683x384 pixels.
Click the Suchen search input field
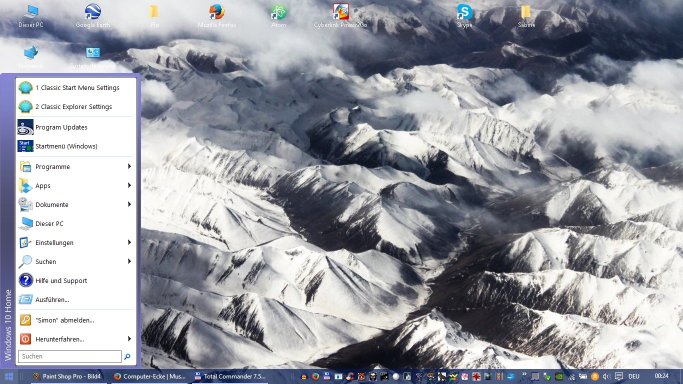[x=70, y=356]
